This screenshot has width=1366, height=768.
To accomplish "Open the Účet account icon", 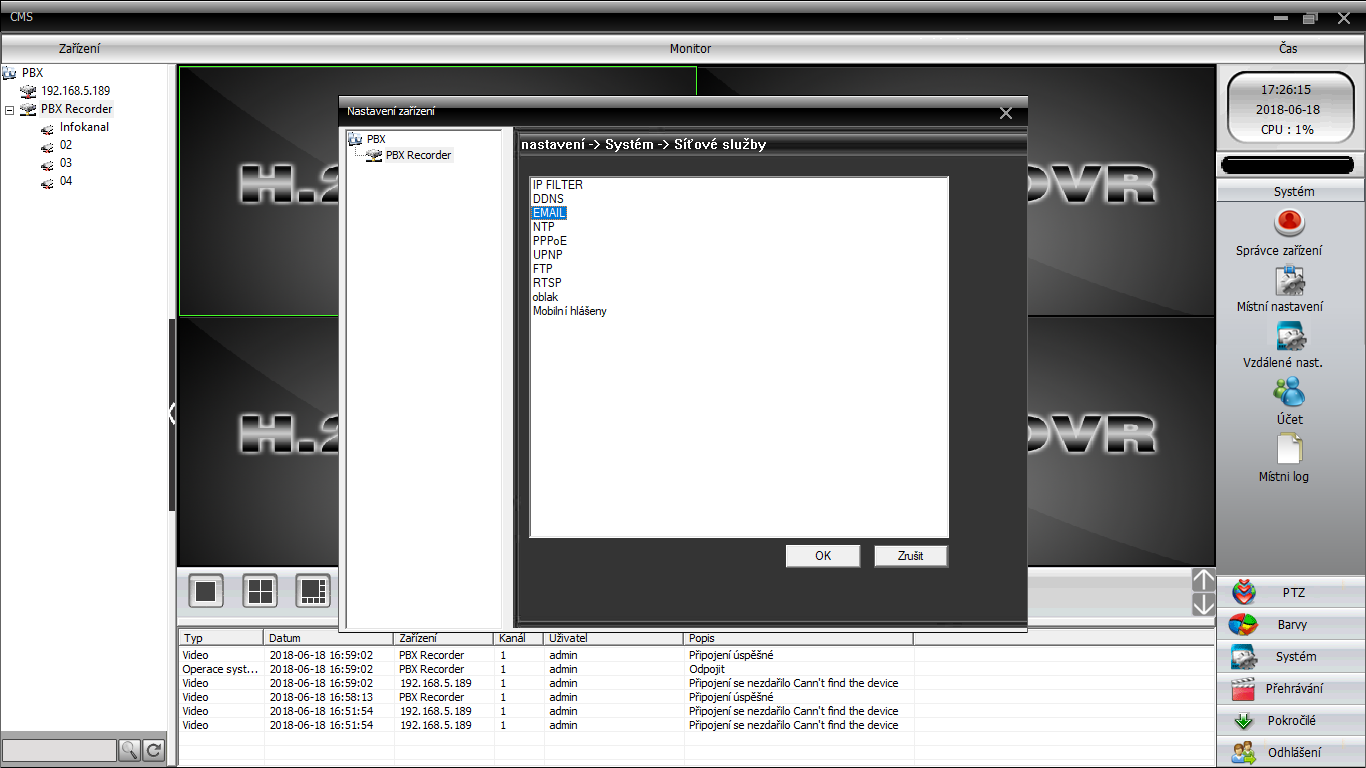I will pyautogui.click(x=1289, y=392).
